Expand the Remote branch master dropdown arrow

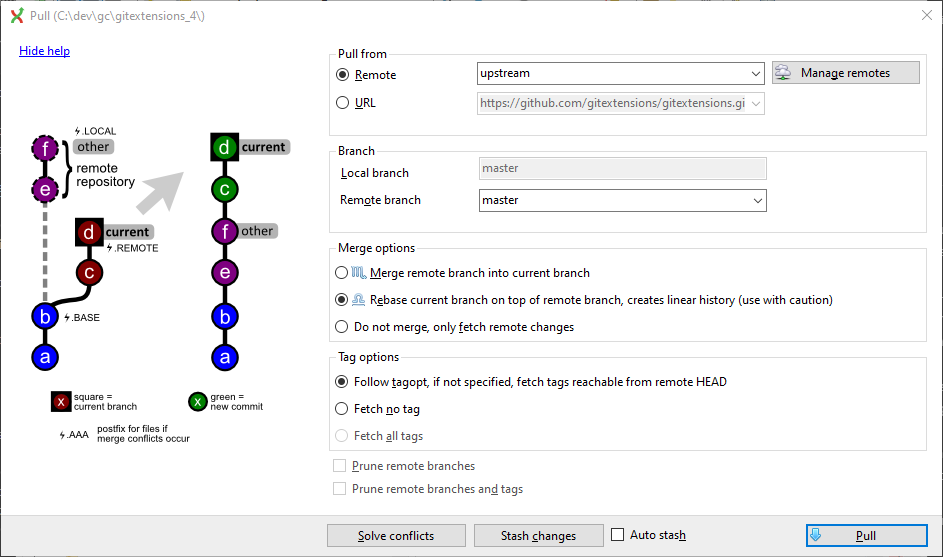[758, 200]
